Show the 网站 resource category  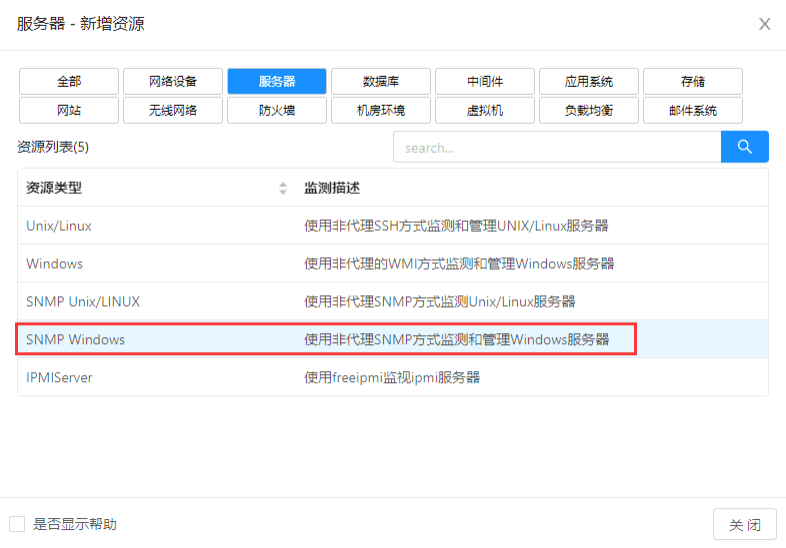tap(69, 110)
